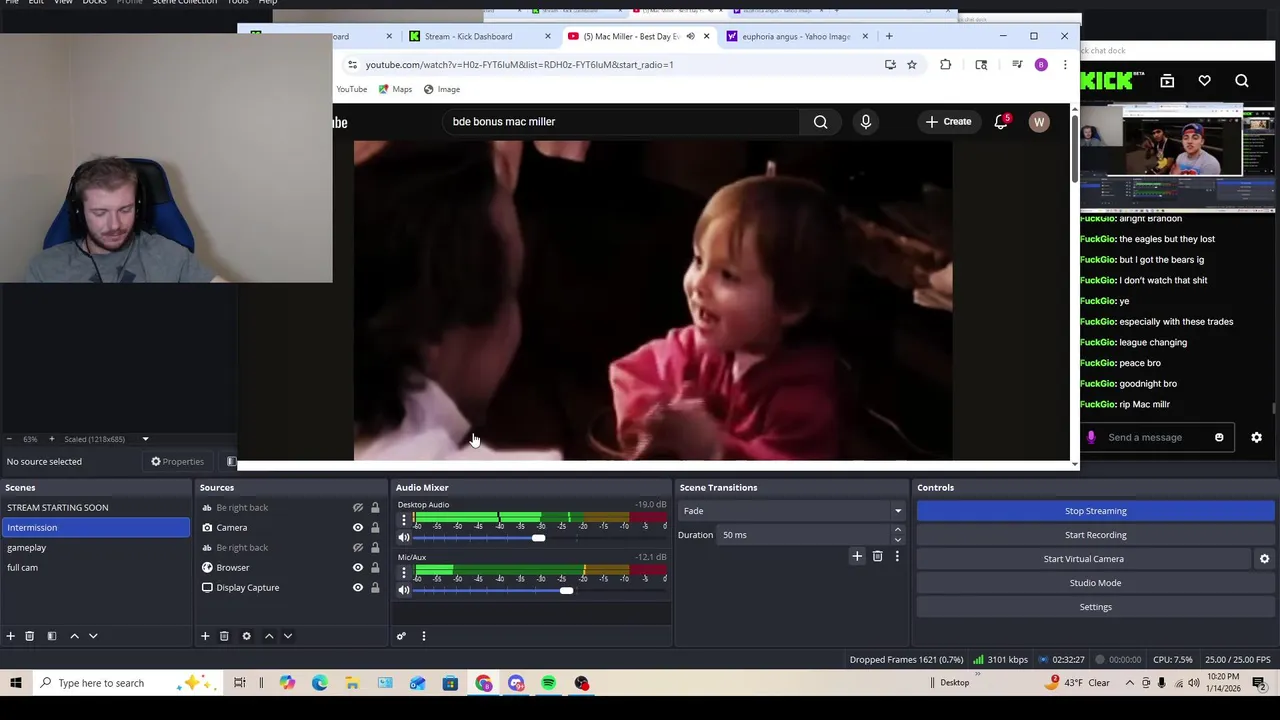The width and height of the screenshot is (1280, 720).
Task: Increase the transition Duration using the stepper
Action: click(x=897, y=530)
